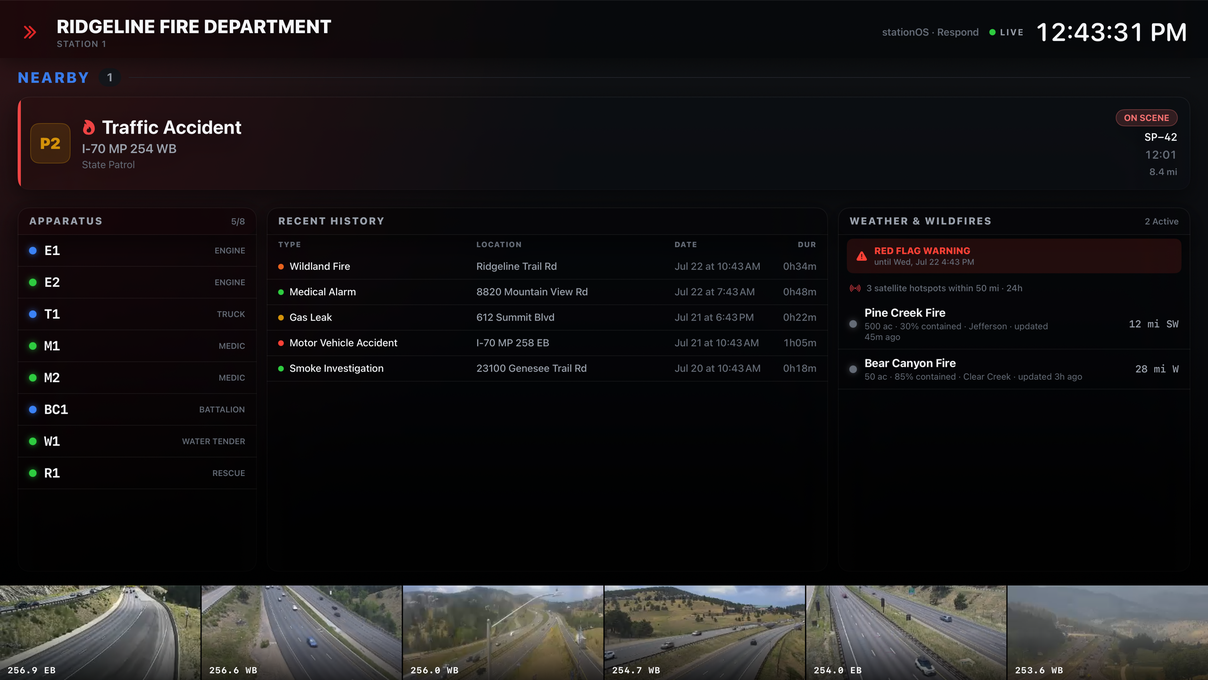Click the red double-chevron sidebar icon
This screenshot has width=1208, height=680.
[30, 32]
